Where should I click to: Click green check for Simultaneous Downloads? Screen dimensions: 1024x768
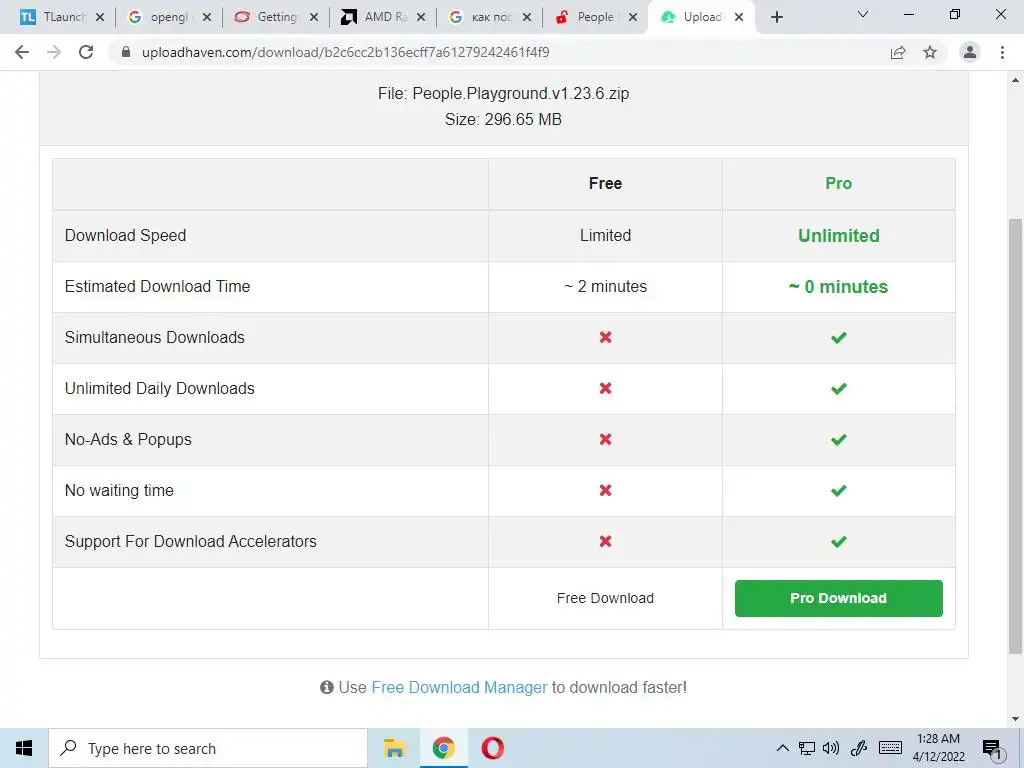(x=839, y=338)
